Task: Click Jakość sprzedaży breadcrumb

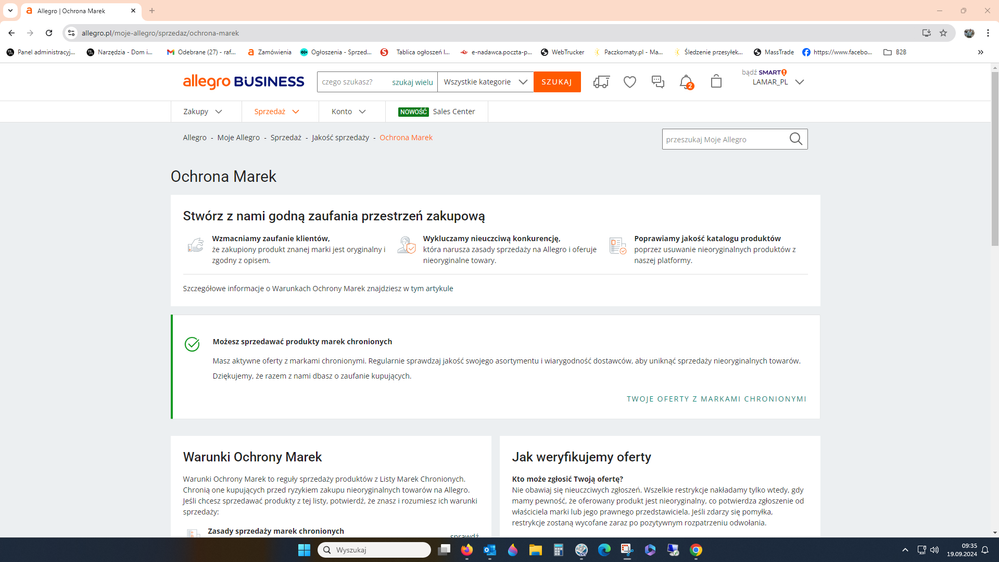Action: tap(340, 137)
